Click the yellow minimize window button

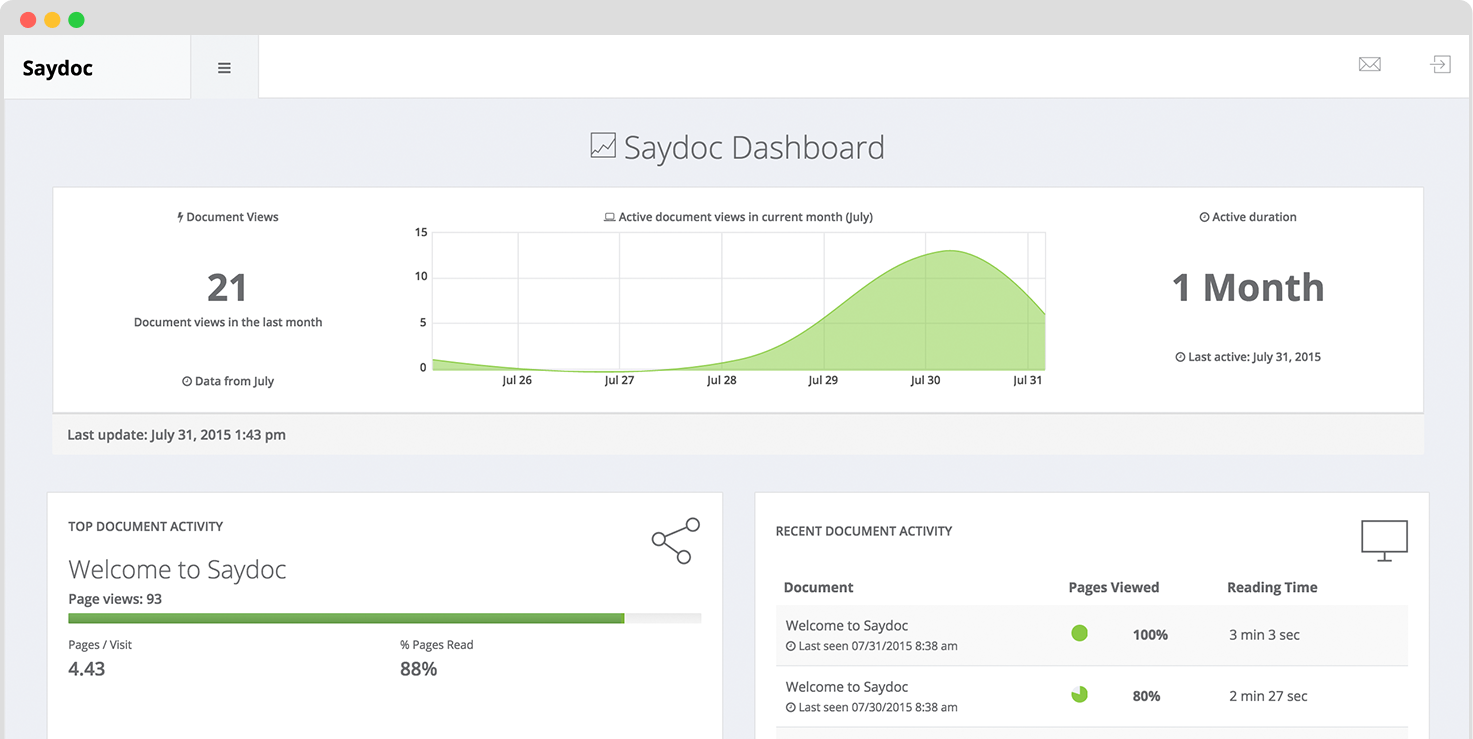pos(52,20)
